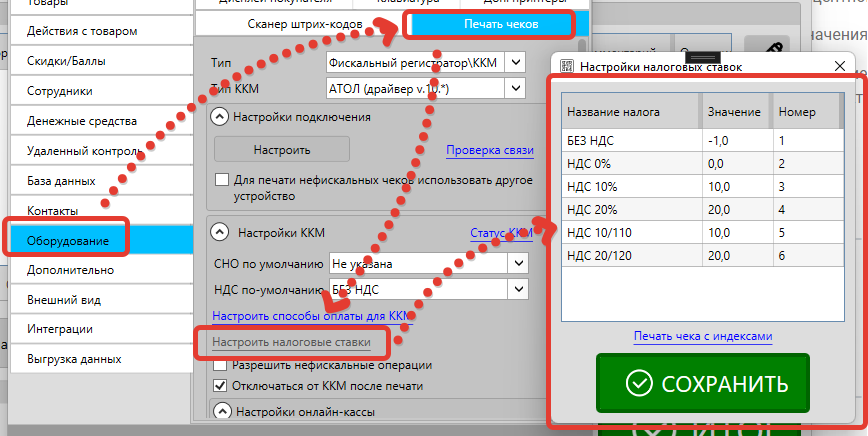The height and width of the screenshot is (436, 868).
Task: Enable using another device for non-fiscal receipts
Action: tap(221, 180)
